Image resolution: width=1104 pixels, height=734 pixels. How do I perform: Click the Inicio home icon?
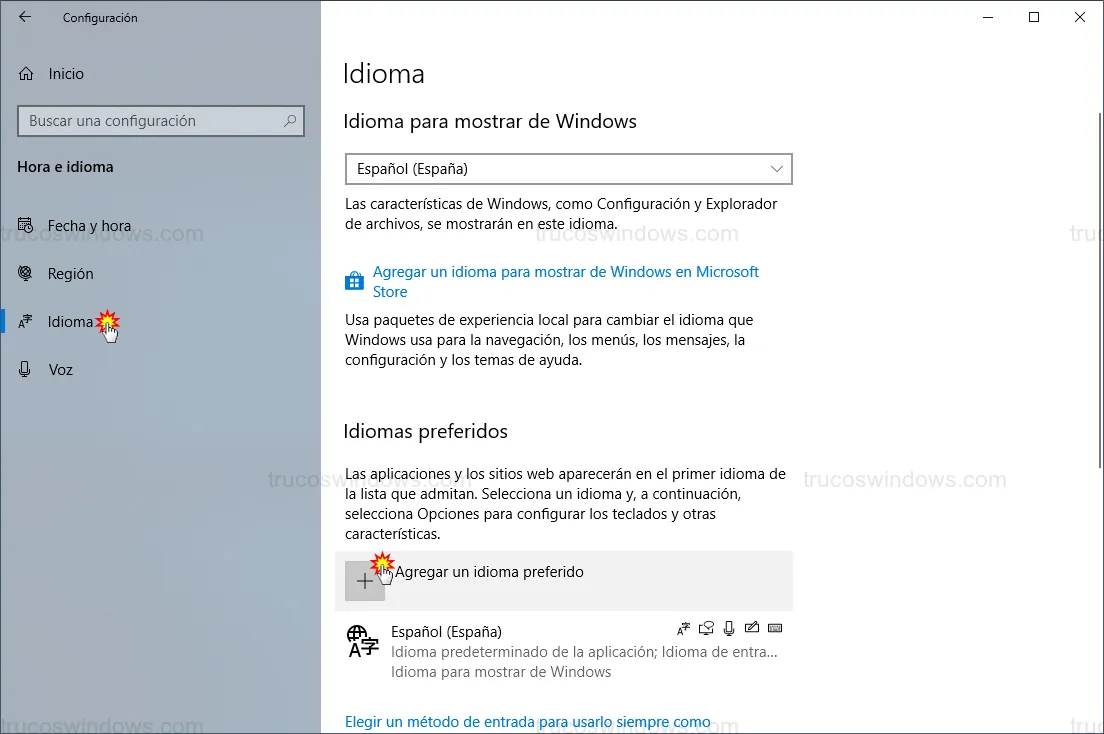pos(26,74)
